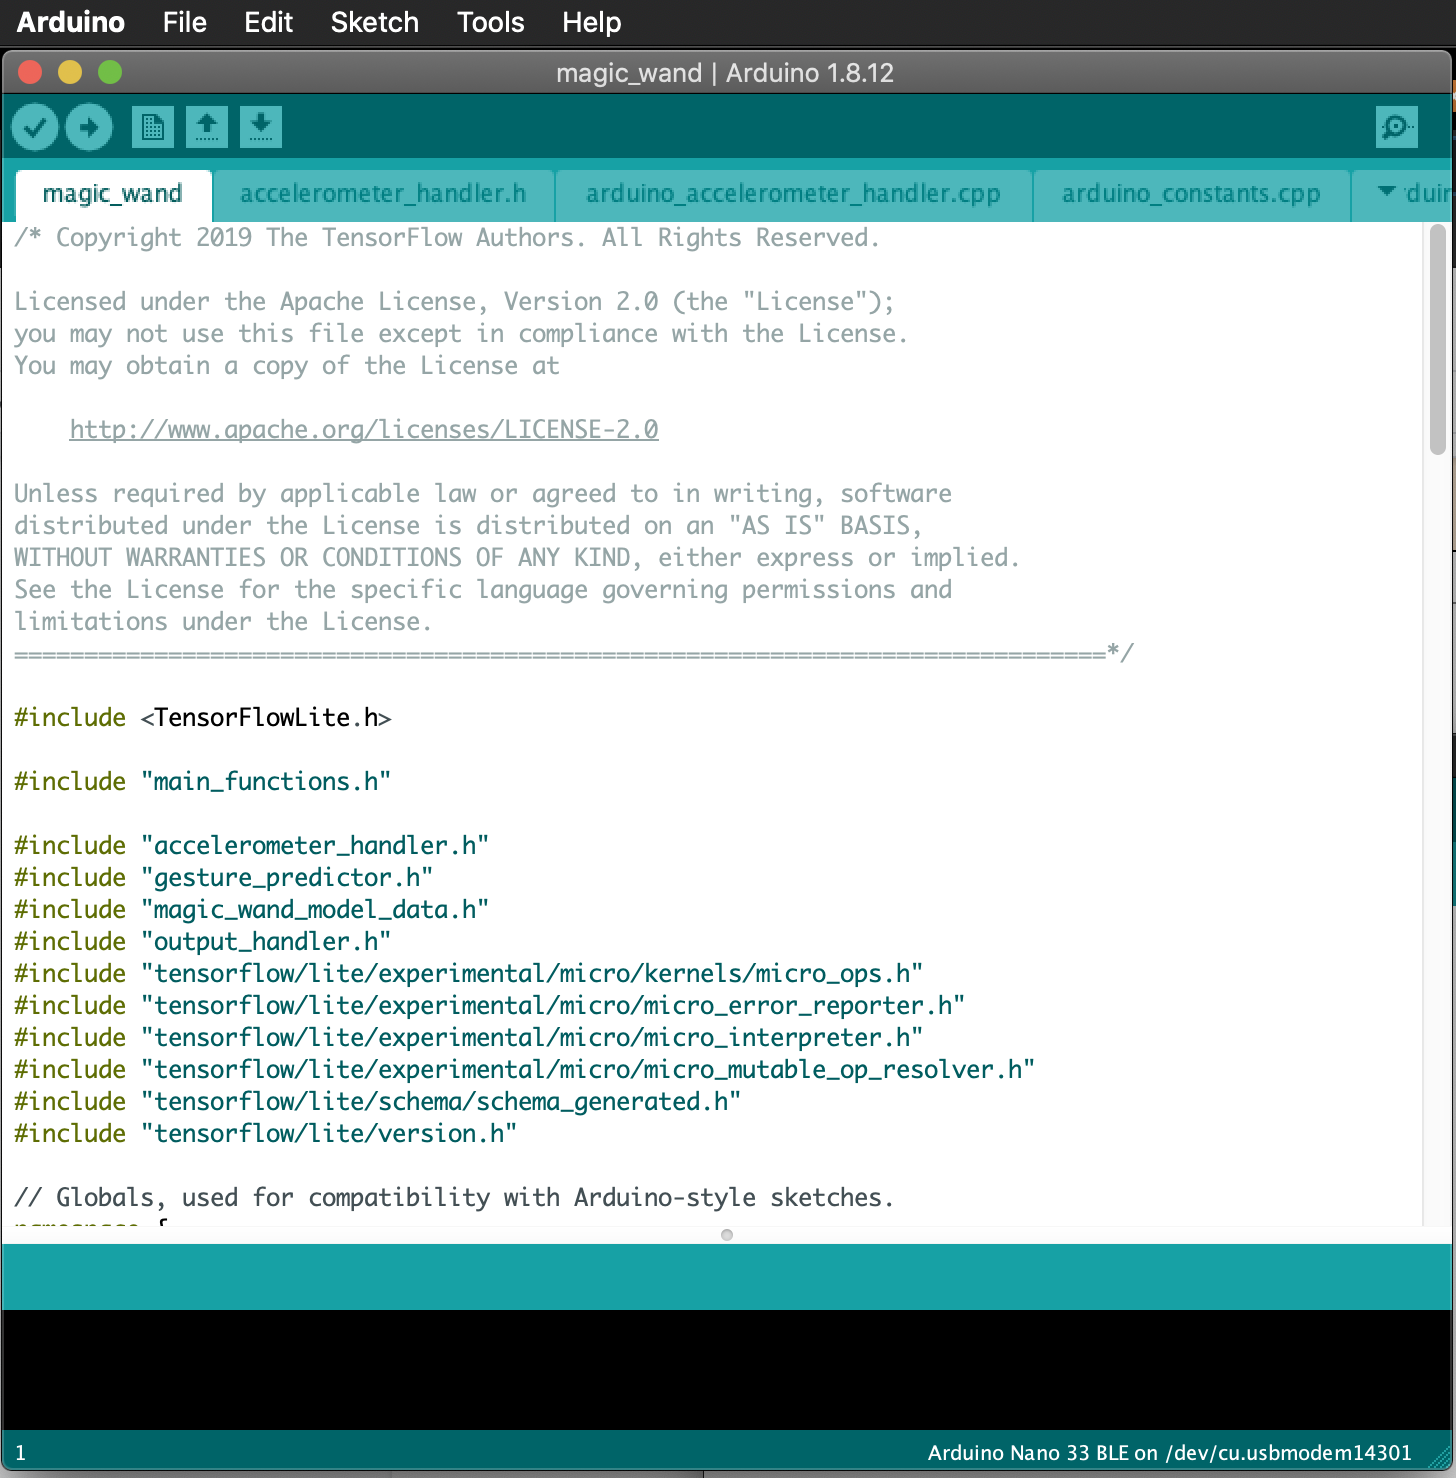
Task: Click the editor's vertical scrollbar thumb
Action: (1438, 340)
